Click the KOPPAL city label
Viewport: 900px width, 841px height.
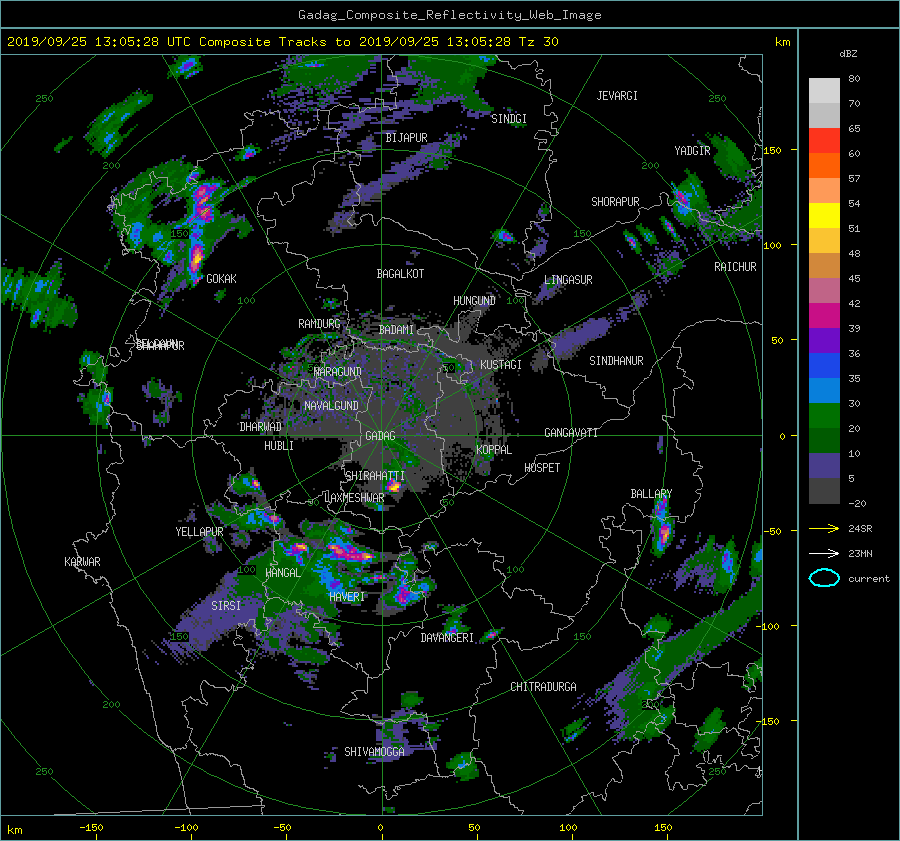pyautogui.click(x=494, y=450)
